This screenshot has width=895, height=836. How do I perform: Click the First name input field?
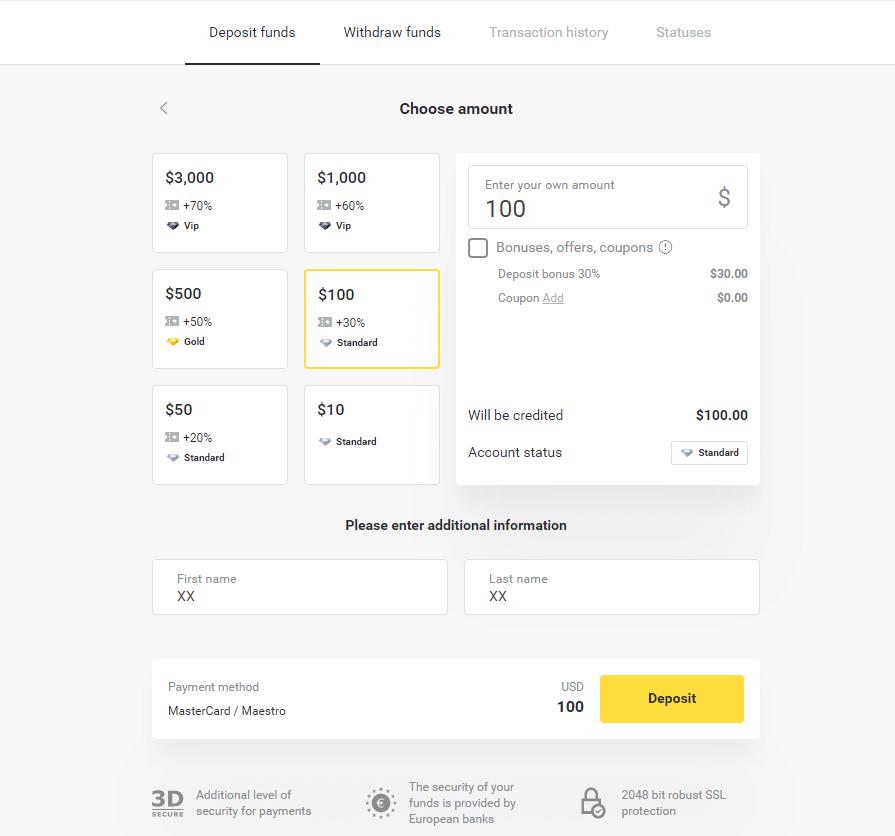pyautogui.click(x=300, y=587)
